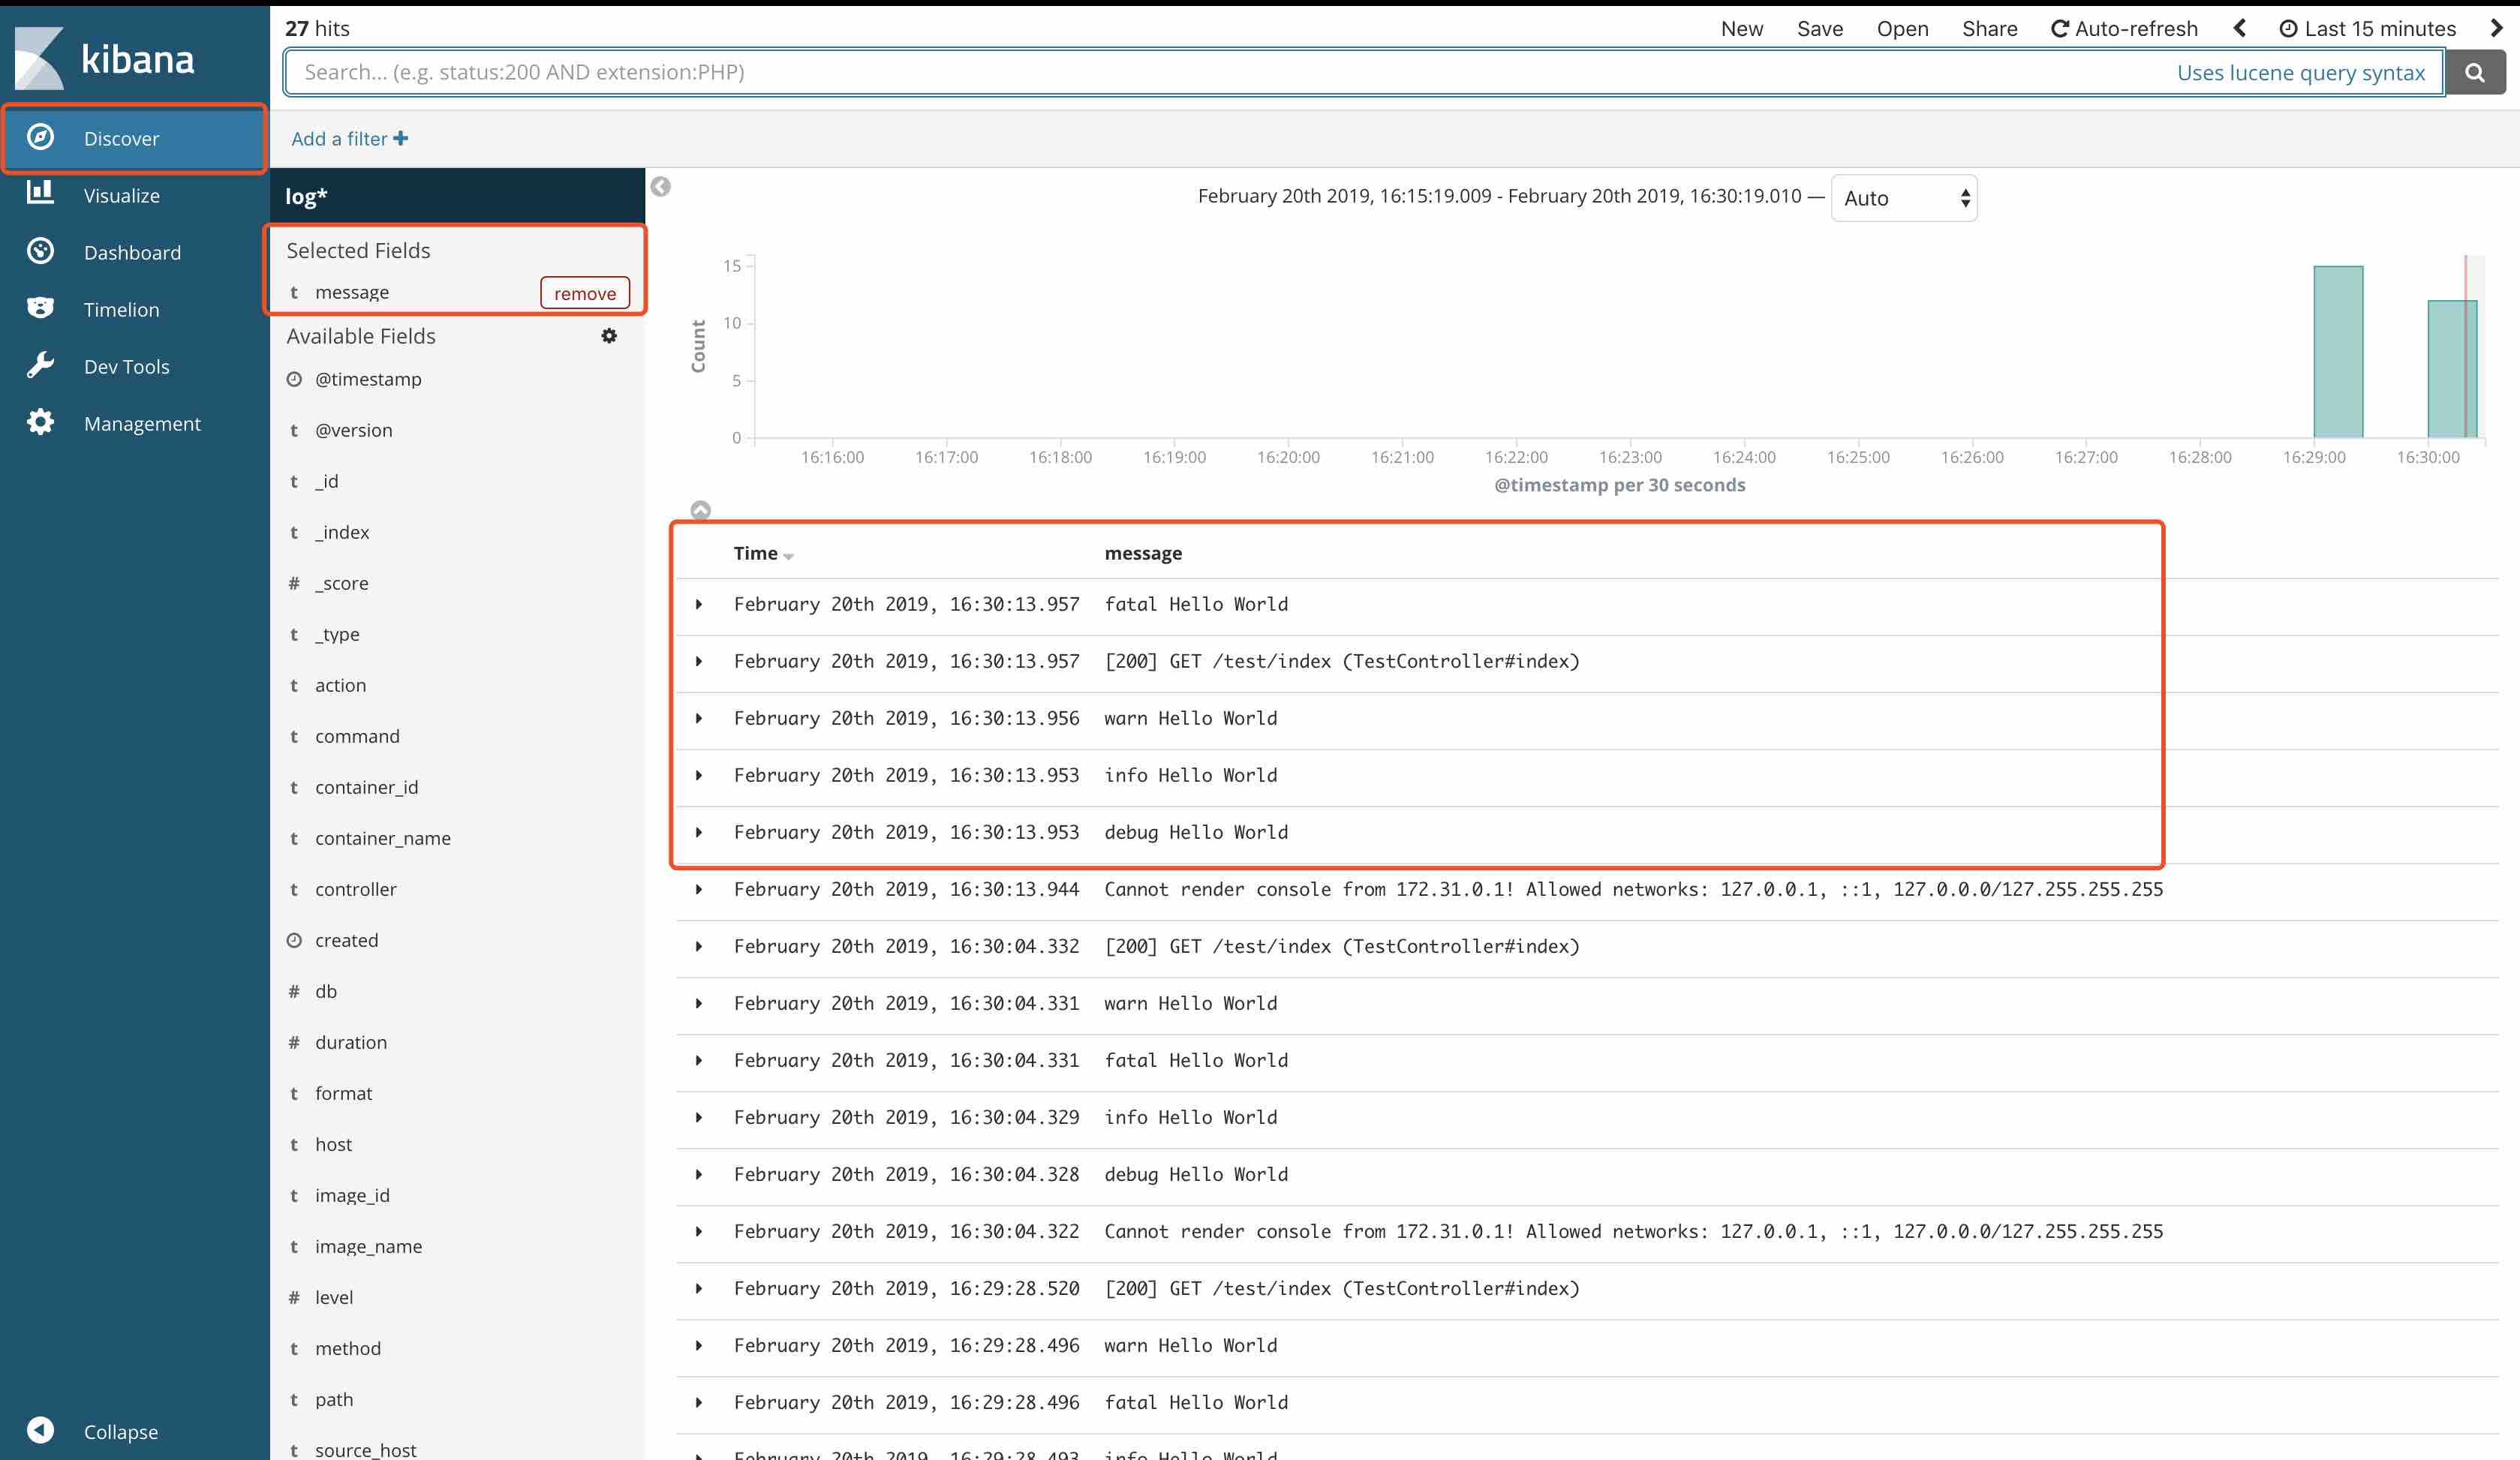Collapse the fields sidebar arrow
The height and width of the screenshot is (1460, 2520).
(660, 187)
